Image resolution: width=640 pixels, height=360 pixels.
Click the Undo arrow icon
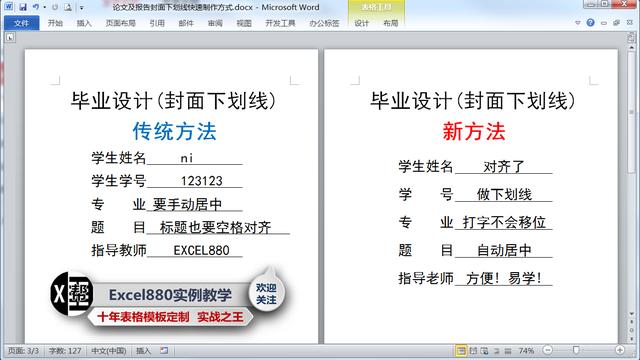click(x=36, y=7)
